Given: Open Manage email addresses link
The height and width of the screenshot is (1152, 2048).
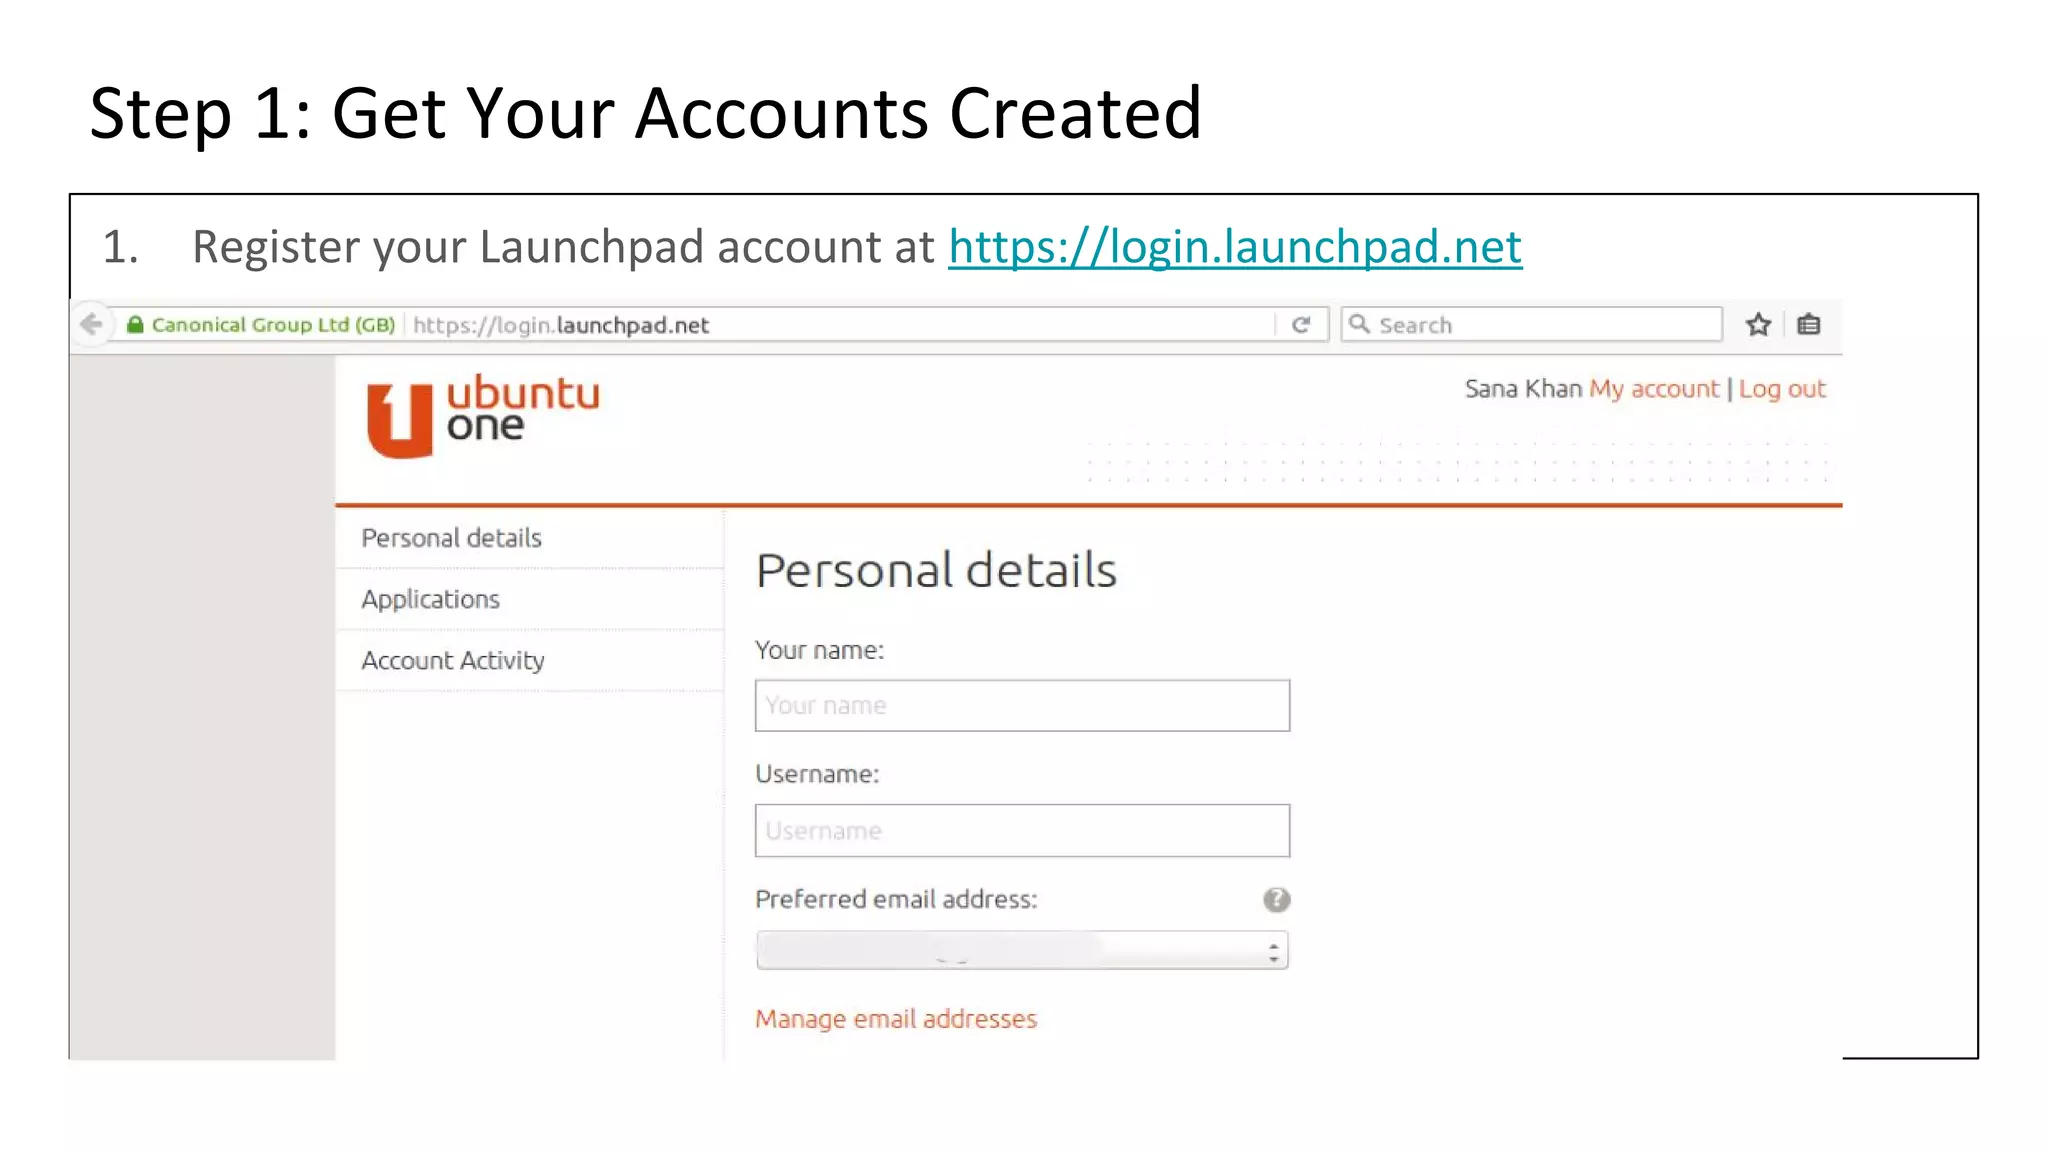Looking at the screenshot, I should pyautogui.click(x=896, y=1019).
